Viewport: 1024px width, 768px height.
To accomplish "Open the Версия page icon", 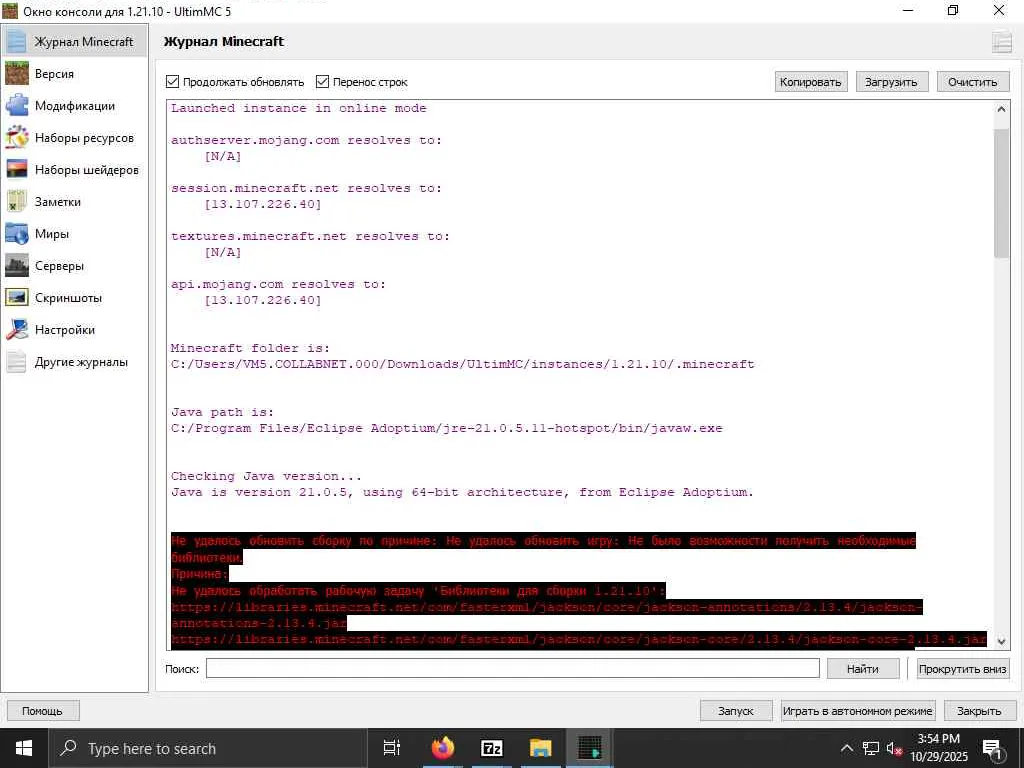I will 17,74.
